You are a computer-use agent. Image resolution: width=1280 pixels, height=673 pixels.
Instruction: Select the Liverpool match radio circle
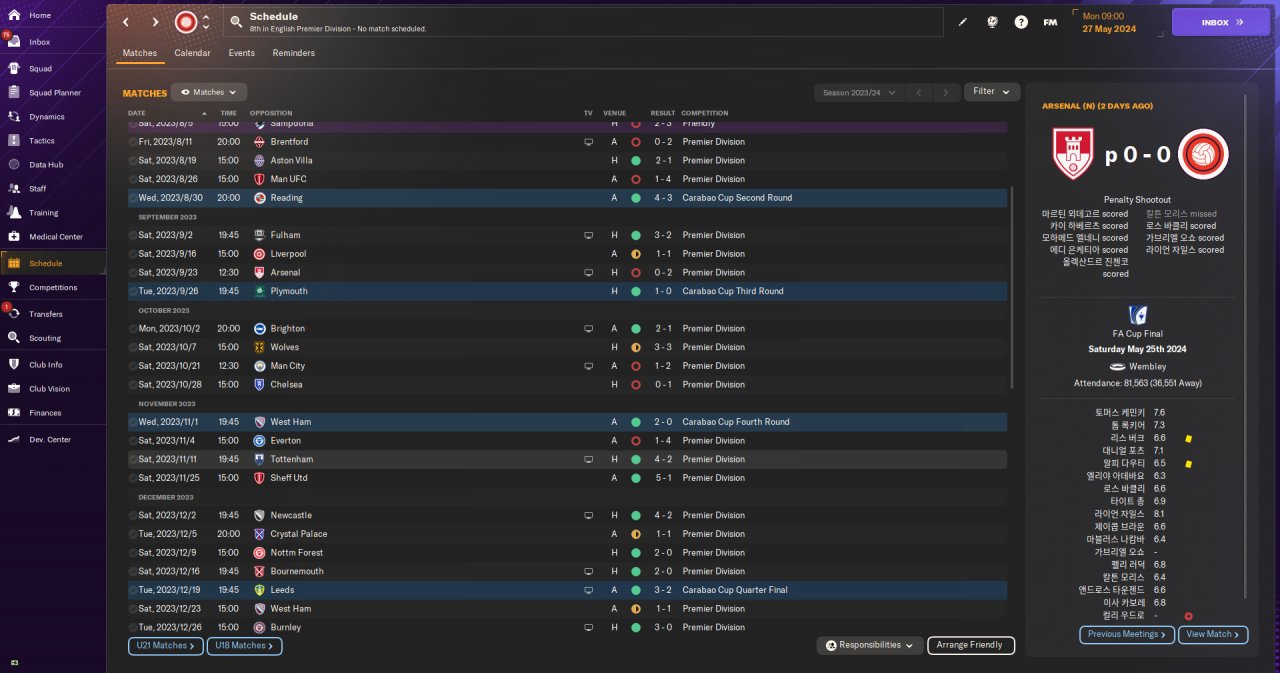click(133, 254)
